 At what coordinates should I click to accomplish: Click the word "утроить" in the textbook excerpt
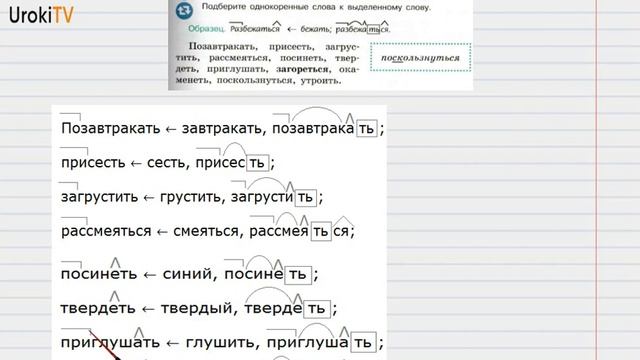320,80
